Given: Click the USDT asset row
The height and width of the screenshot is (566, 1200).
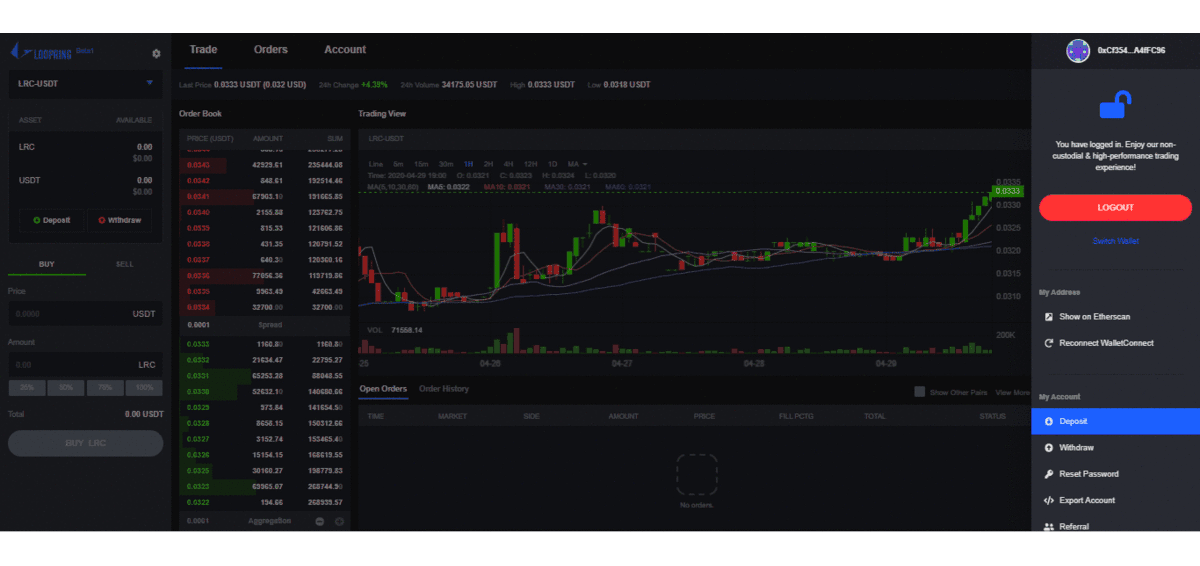Looking at the screenshot, I should pos(85,185).
